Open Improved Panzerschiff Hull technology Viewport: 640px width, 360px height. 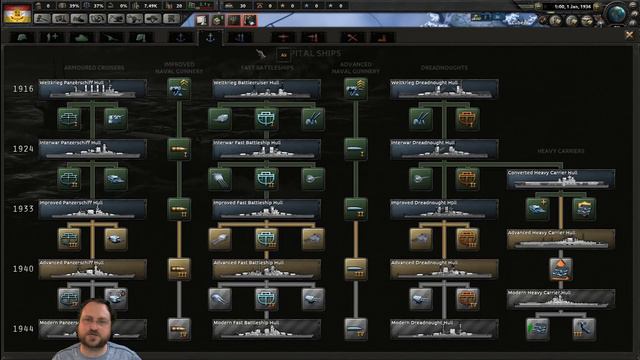(93, 209)
